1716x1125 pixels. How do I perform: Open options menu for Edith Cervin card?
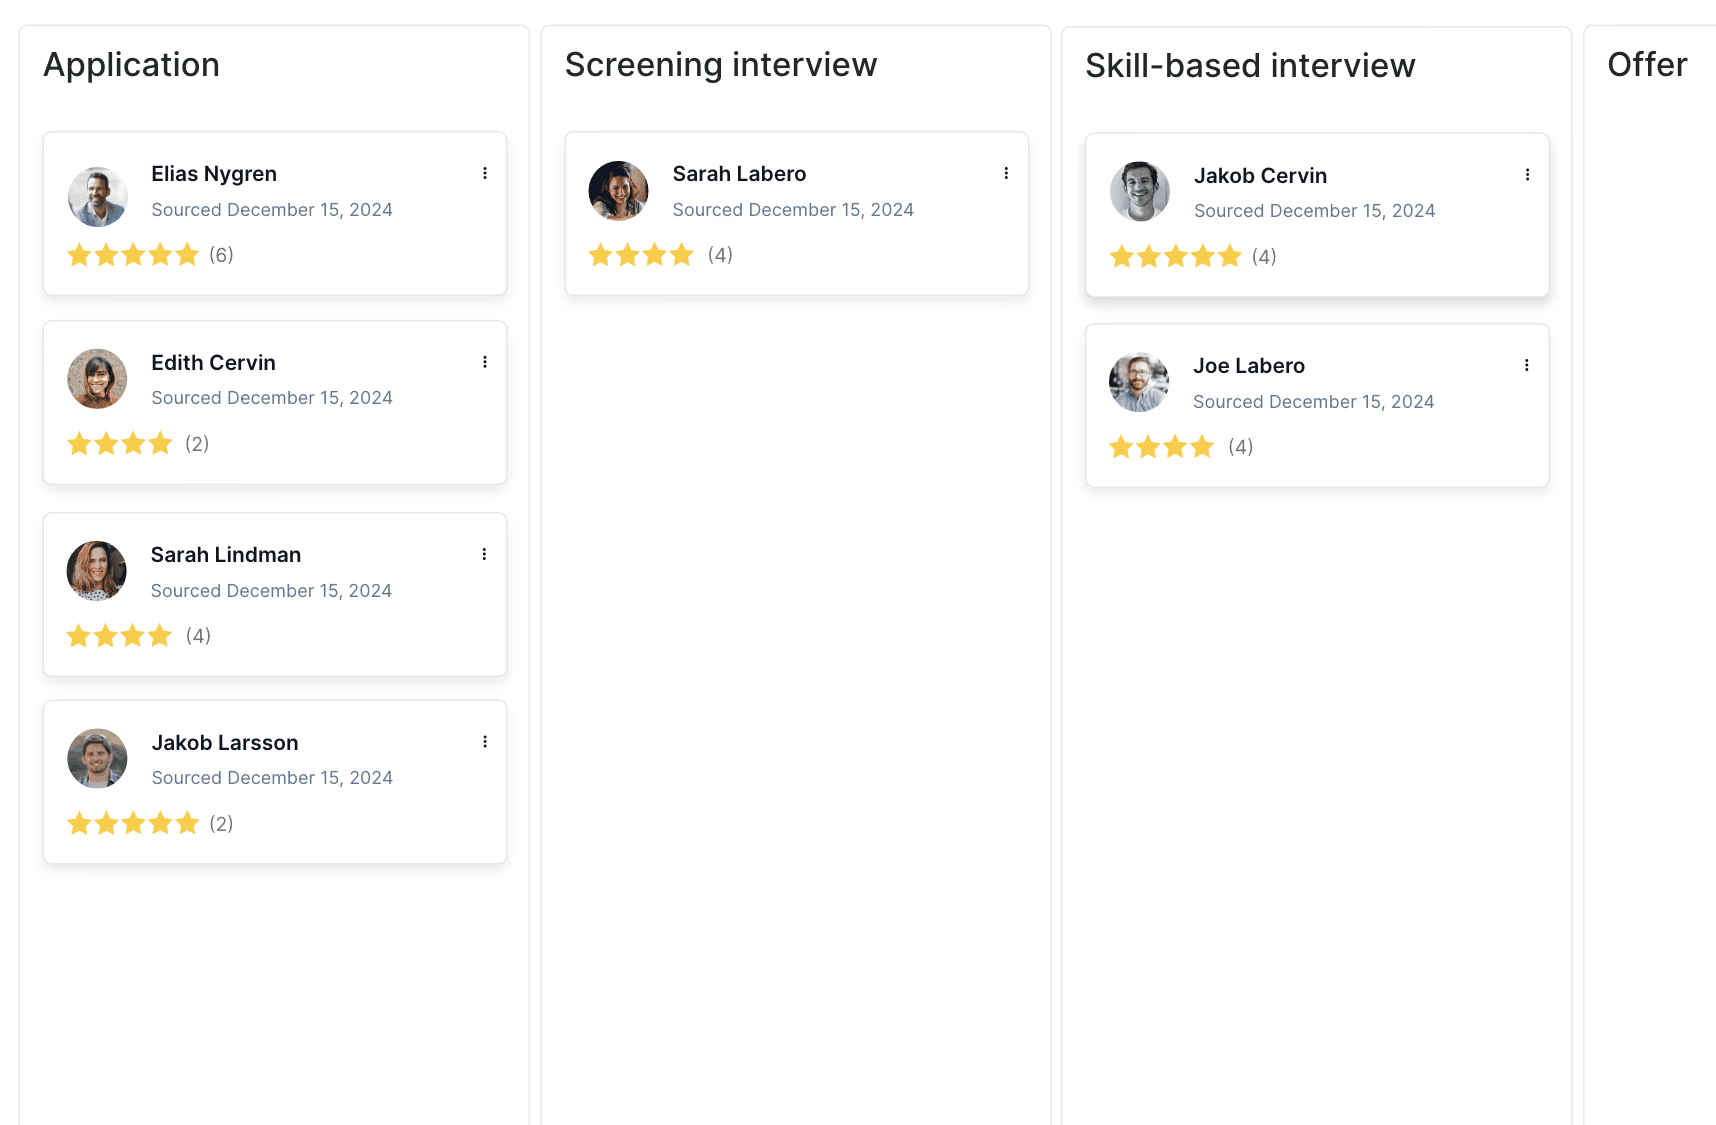(x=485, y=362)
